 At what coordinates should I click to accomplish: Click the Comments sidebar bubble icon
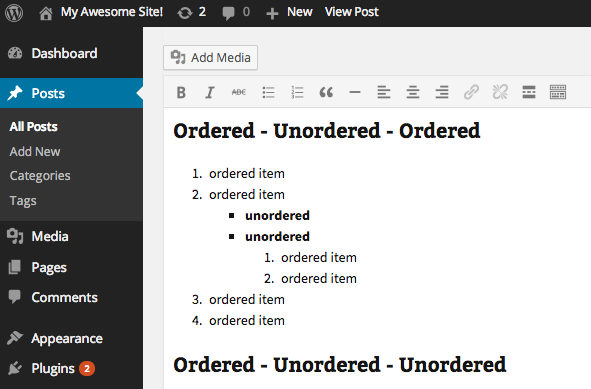(x=15, y=297)
